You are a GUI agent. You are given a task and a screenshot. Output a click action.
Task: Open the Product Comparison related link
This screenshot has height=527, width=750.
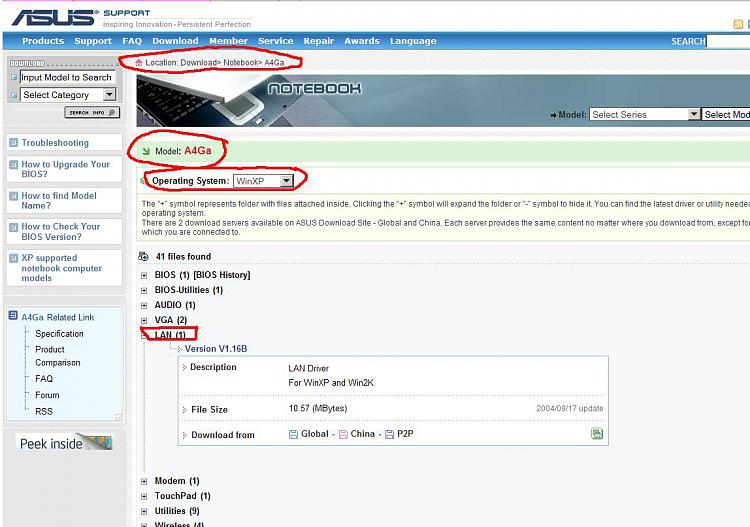[x=57, y=356]
